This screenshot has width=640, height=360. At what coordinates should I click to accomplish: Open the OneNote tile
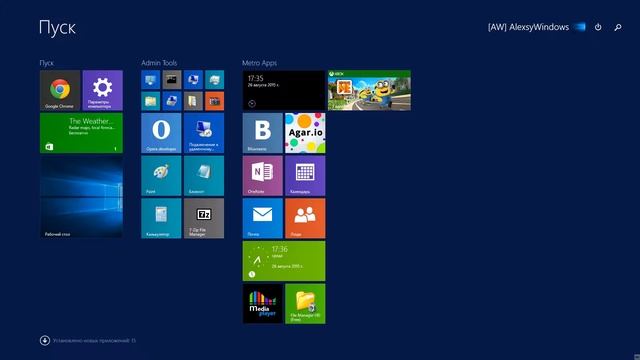[x=262, y=176]
